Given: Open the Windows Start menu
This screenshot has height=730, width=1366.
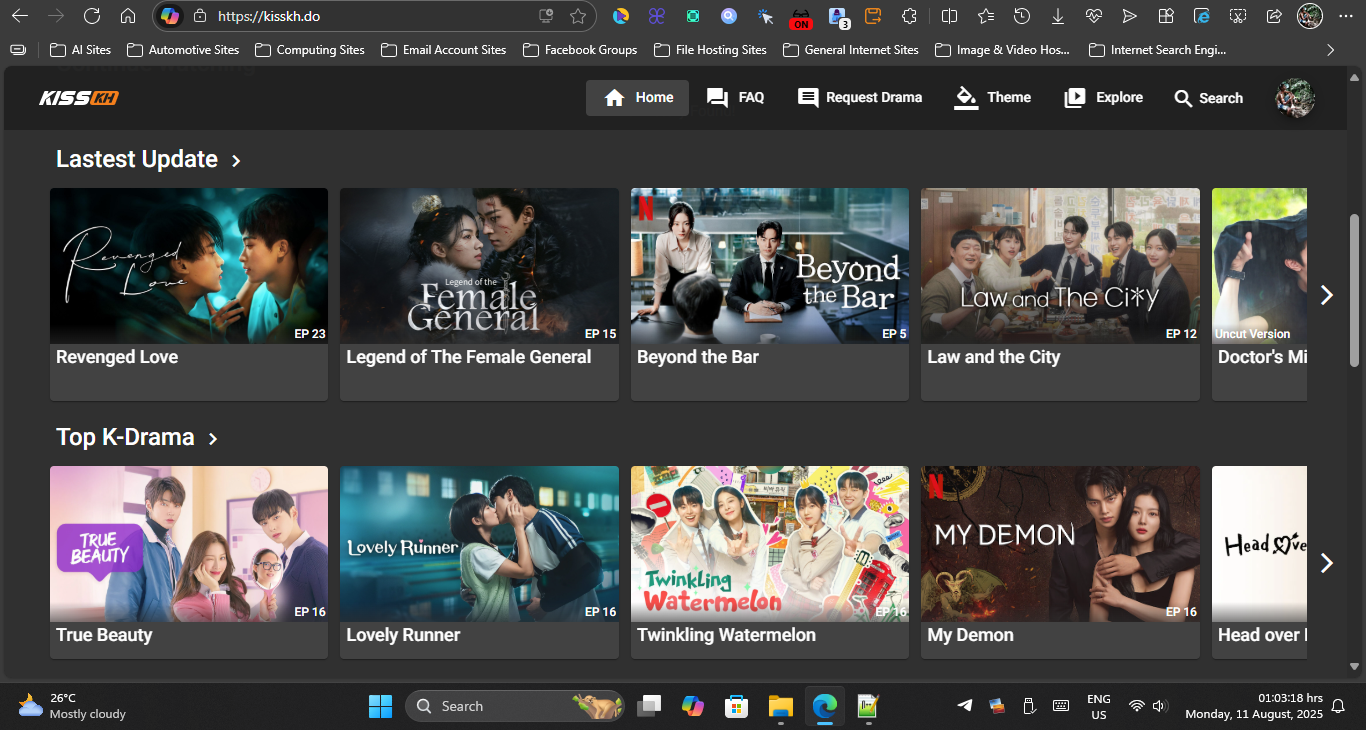Looking at the screenshot, I should [x=381, y=706].
